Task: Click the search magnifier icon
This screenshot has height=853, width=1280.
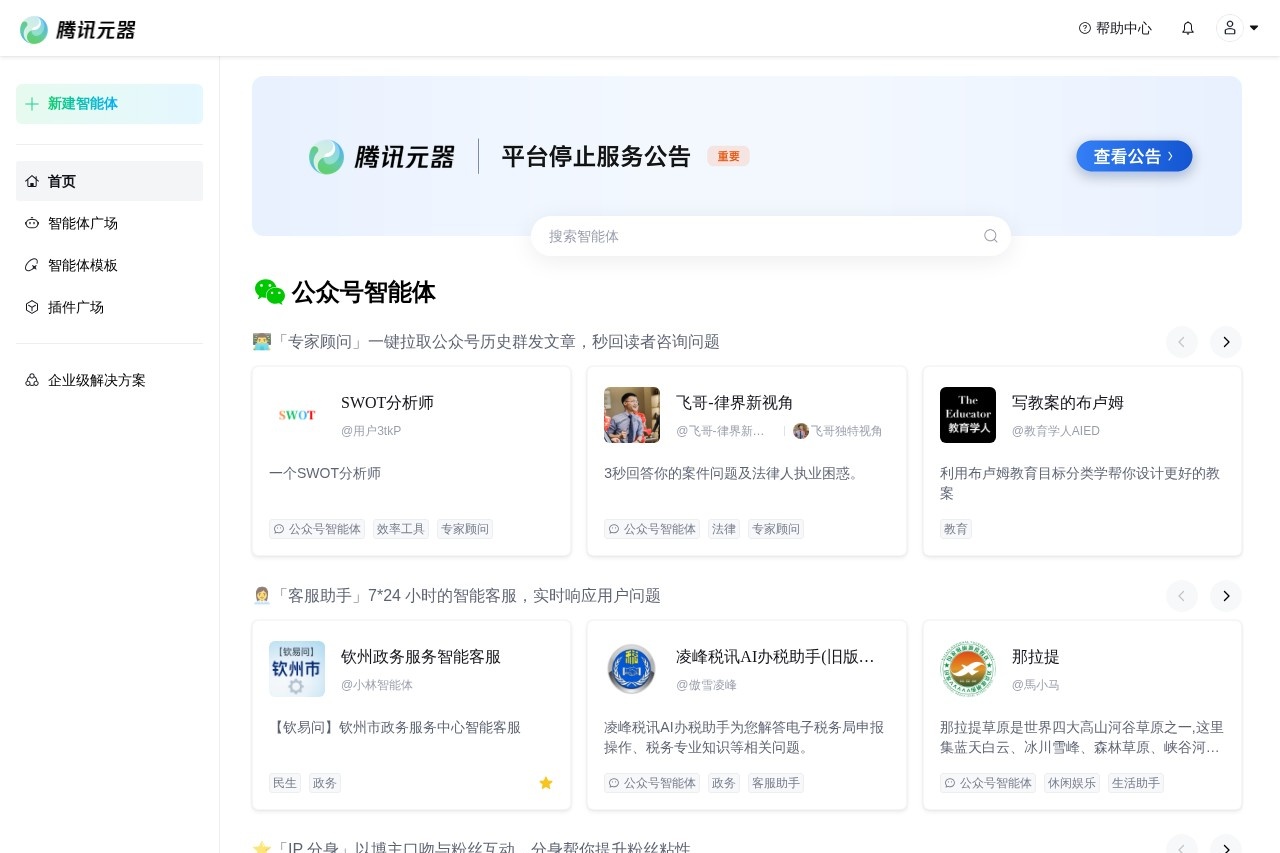Action: tap(991, 236)
